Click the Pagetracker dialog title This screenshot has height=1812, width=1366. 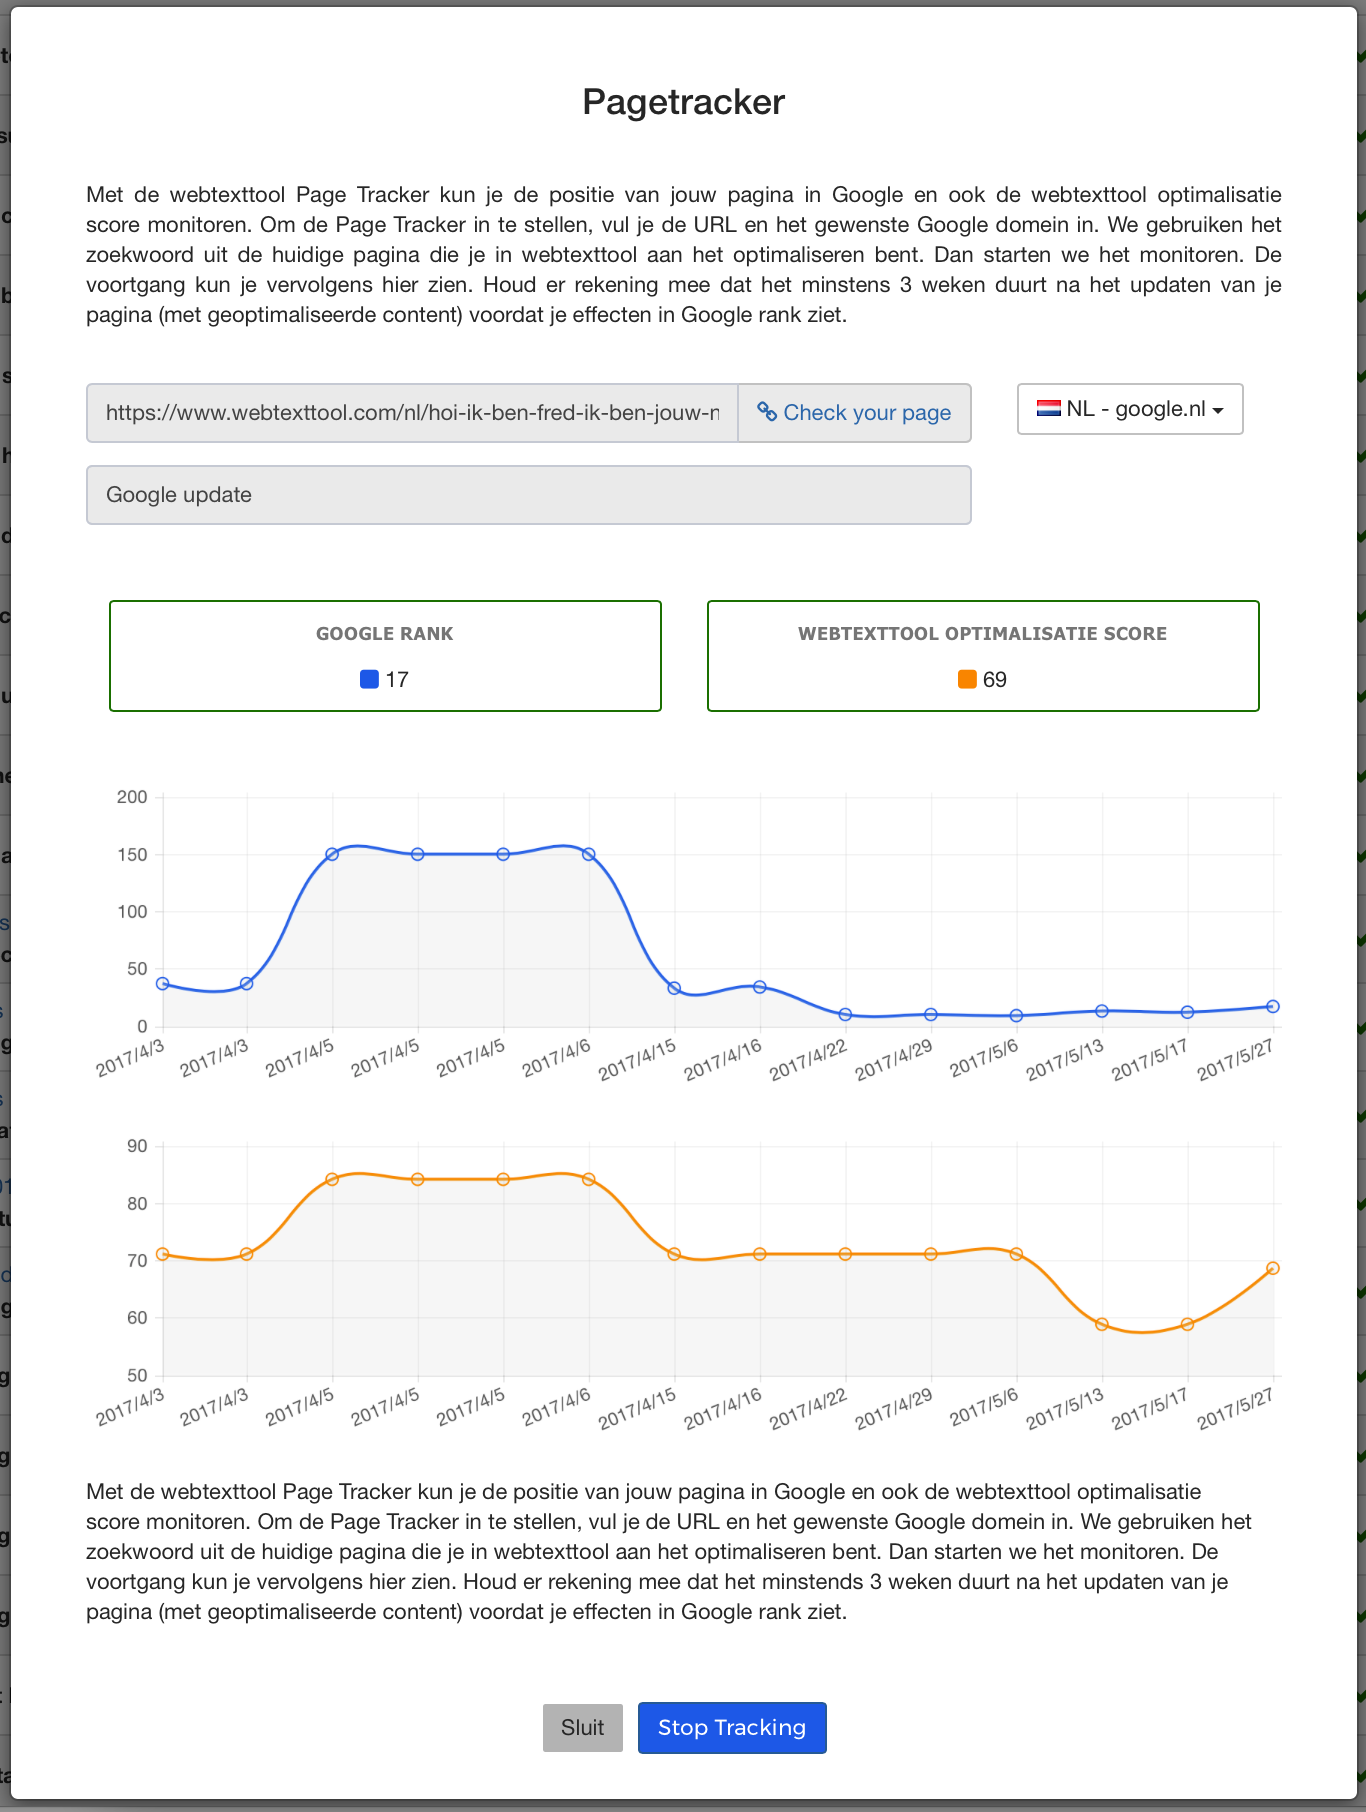click(684, 102)
